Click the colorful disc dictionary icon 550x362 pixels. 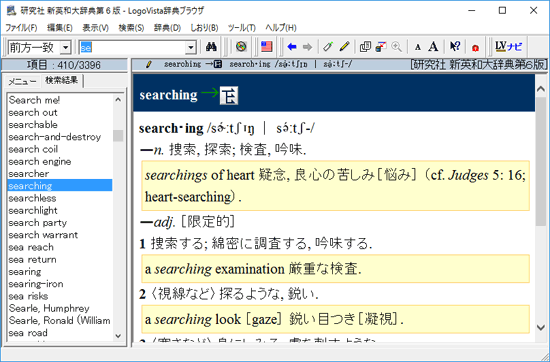coord(241,47)
